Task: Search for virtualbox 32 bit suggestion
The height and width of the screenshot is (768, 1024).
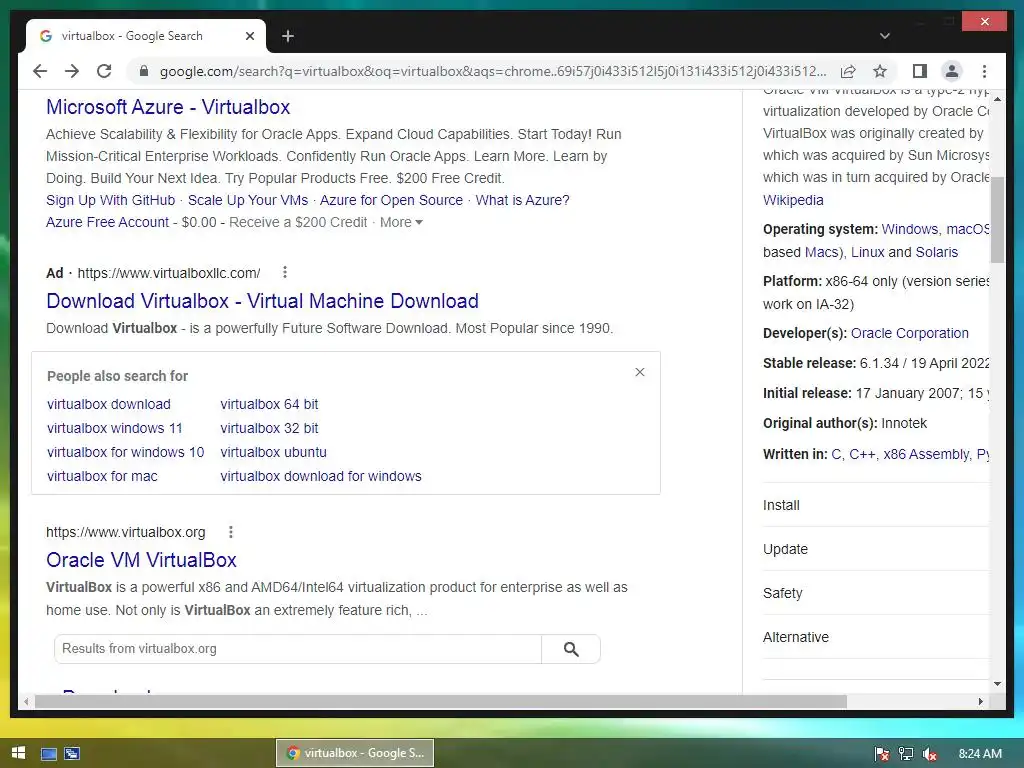Action: click(x=269, y=428)
